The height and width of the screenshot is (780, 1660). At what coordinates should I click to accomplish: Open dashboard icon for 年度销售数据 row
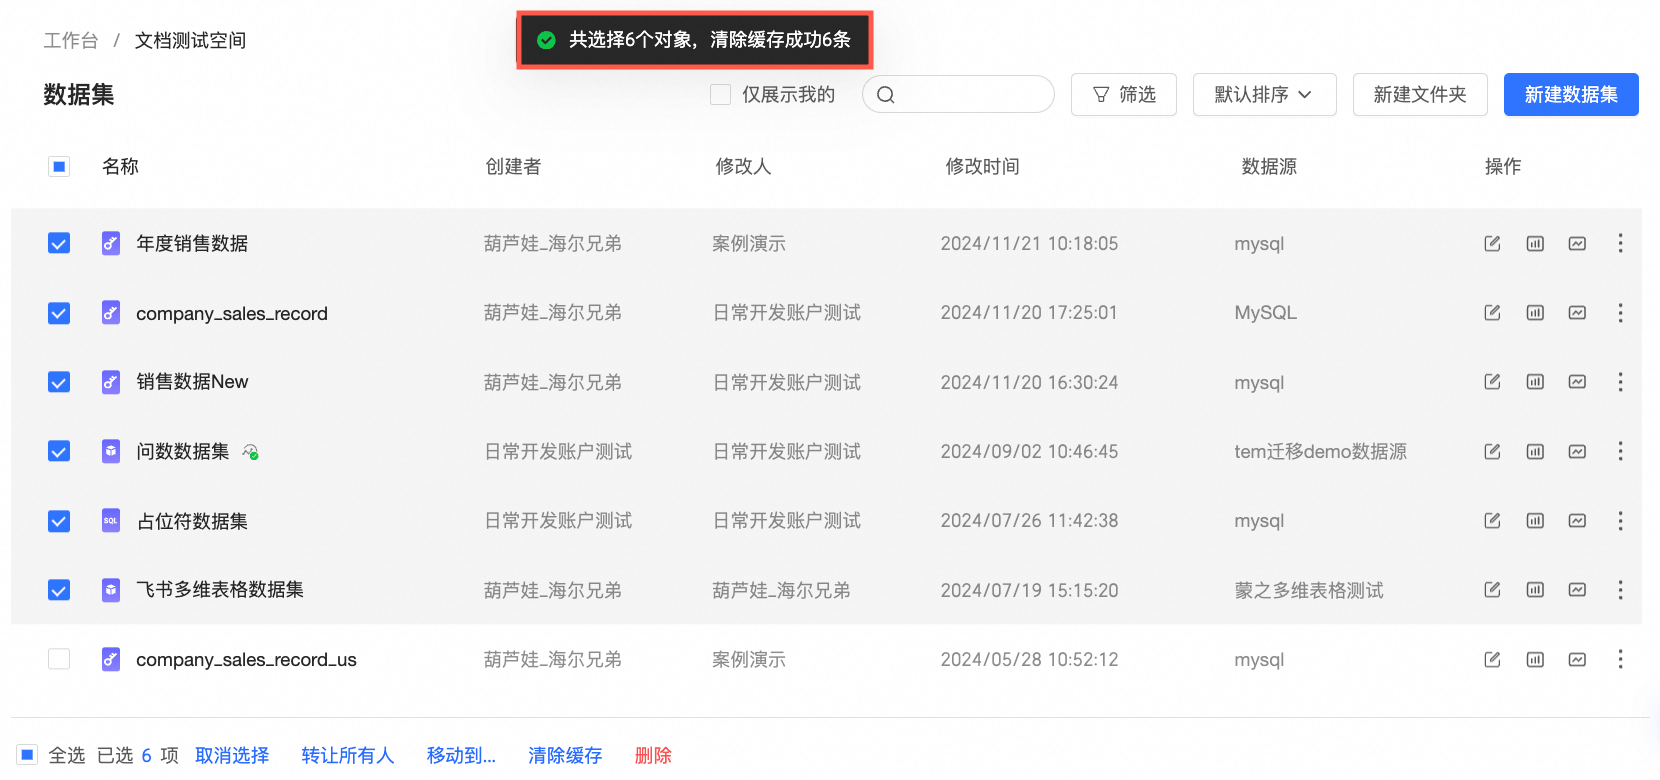click(x=1535, y=243)
